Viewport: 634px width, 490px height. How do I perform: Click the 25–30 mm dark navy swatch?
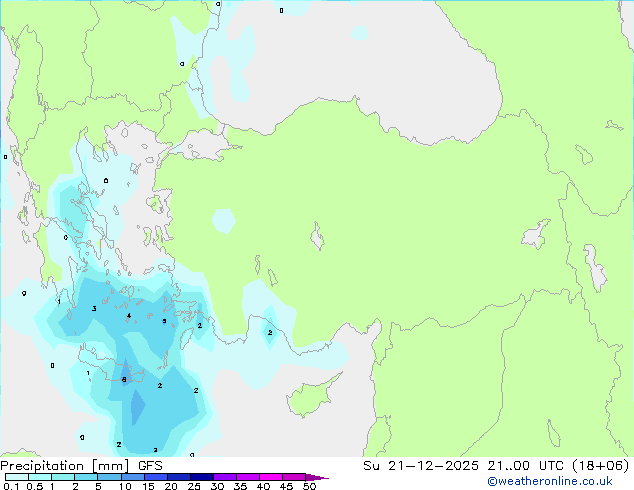202,477
